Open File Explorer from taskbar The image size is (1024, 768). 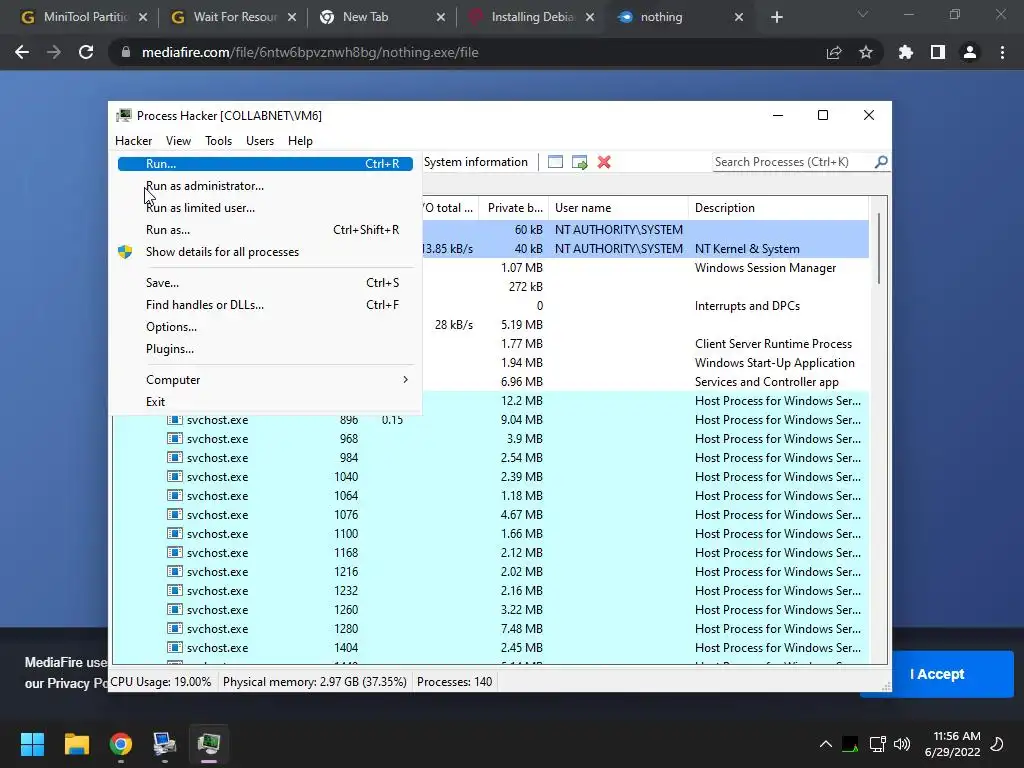76,744
